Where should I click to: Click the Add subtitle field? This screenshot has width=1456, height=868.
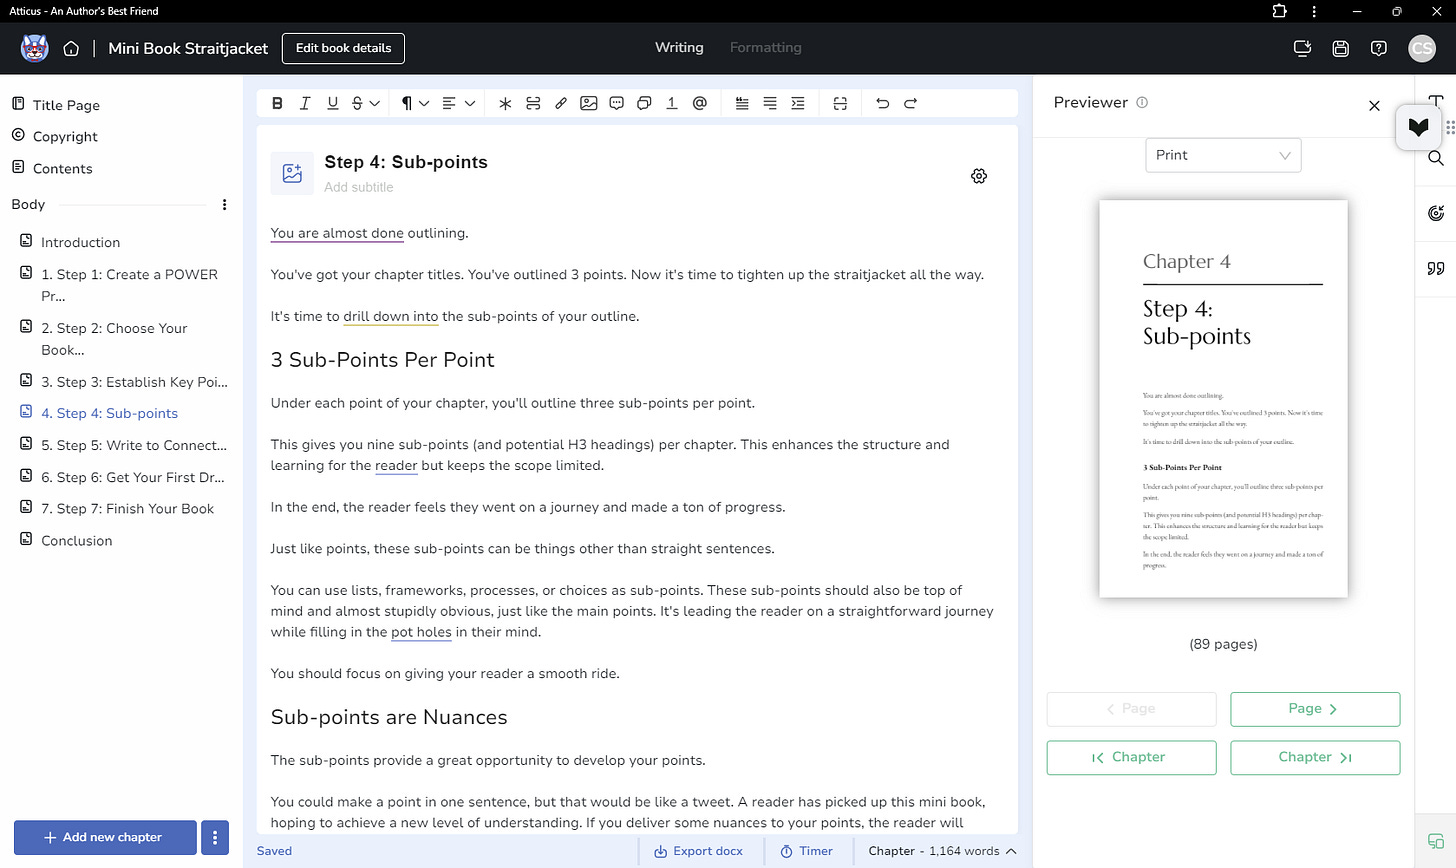tap(359, 187)
